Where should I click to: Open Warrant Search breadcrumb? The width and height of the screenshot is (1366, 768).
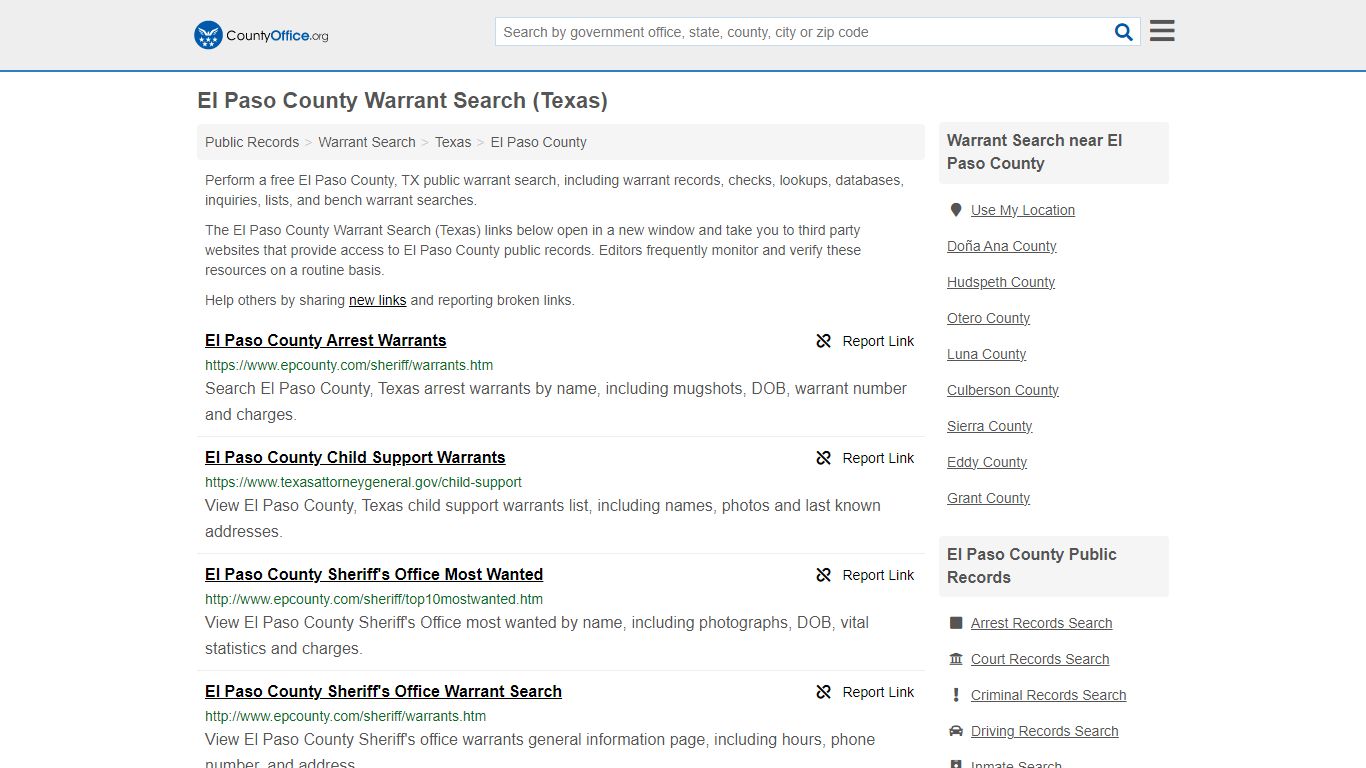pyautogui.click(x=367, y=142)
